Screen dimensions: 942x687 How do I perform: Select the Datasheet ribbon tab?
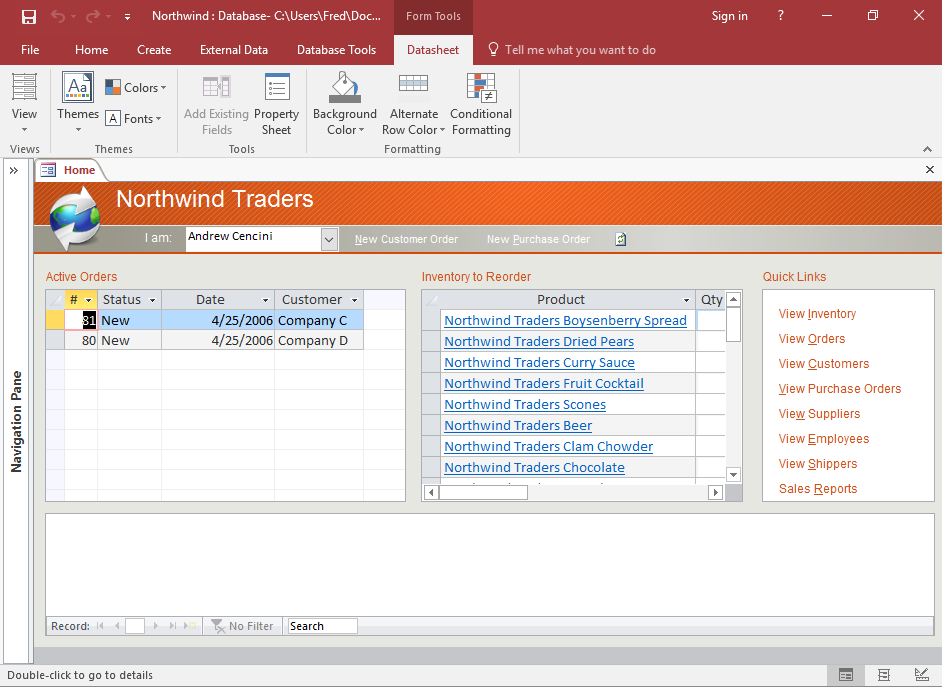433,50
